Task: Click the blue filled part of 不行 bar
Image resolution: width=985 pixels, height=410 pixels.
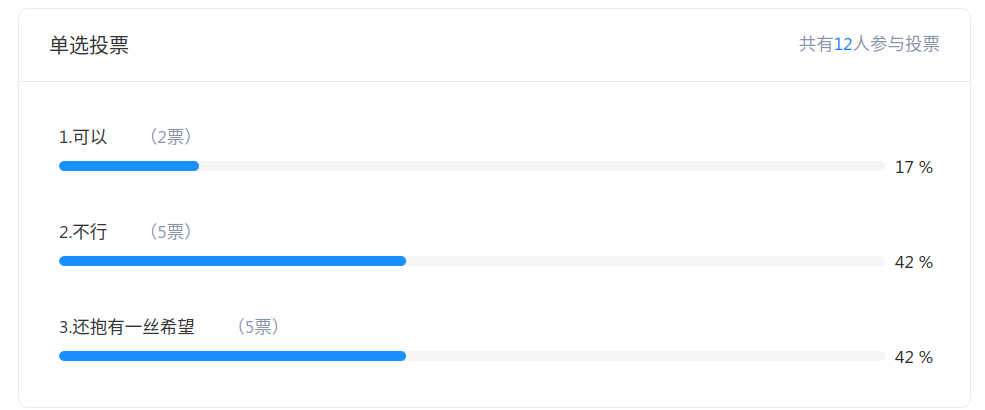Action: point(232,261)
